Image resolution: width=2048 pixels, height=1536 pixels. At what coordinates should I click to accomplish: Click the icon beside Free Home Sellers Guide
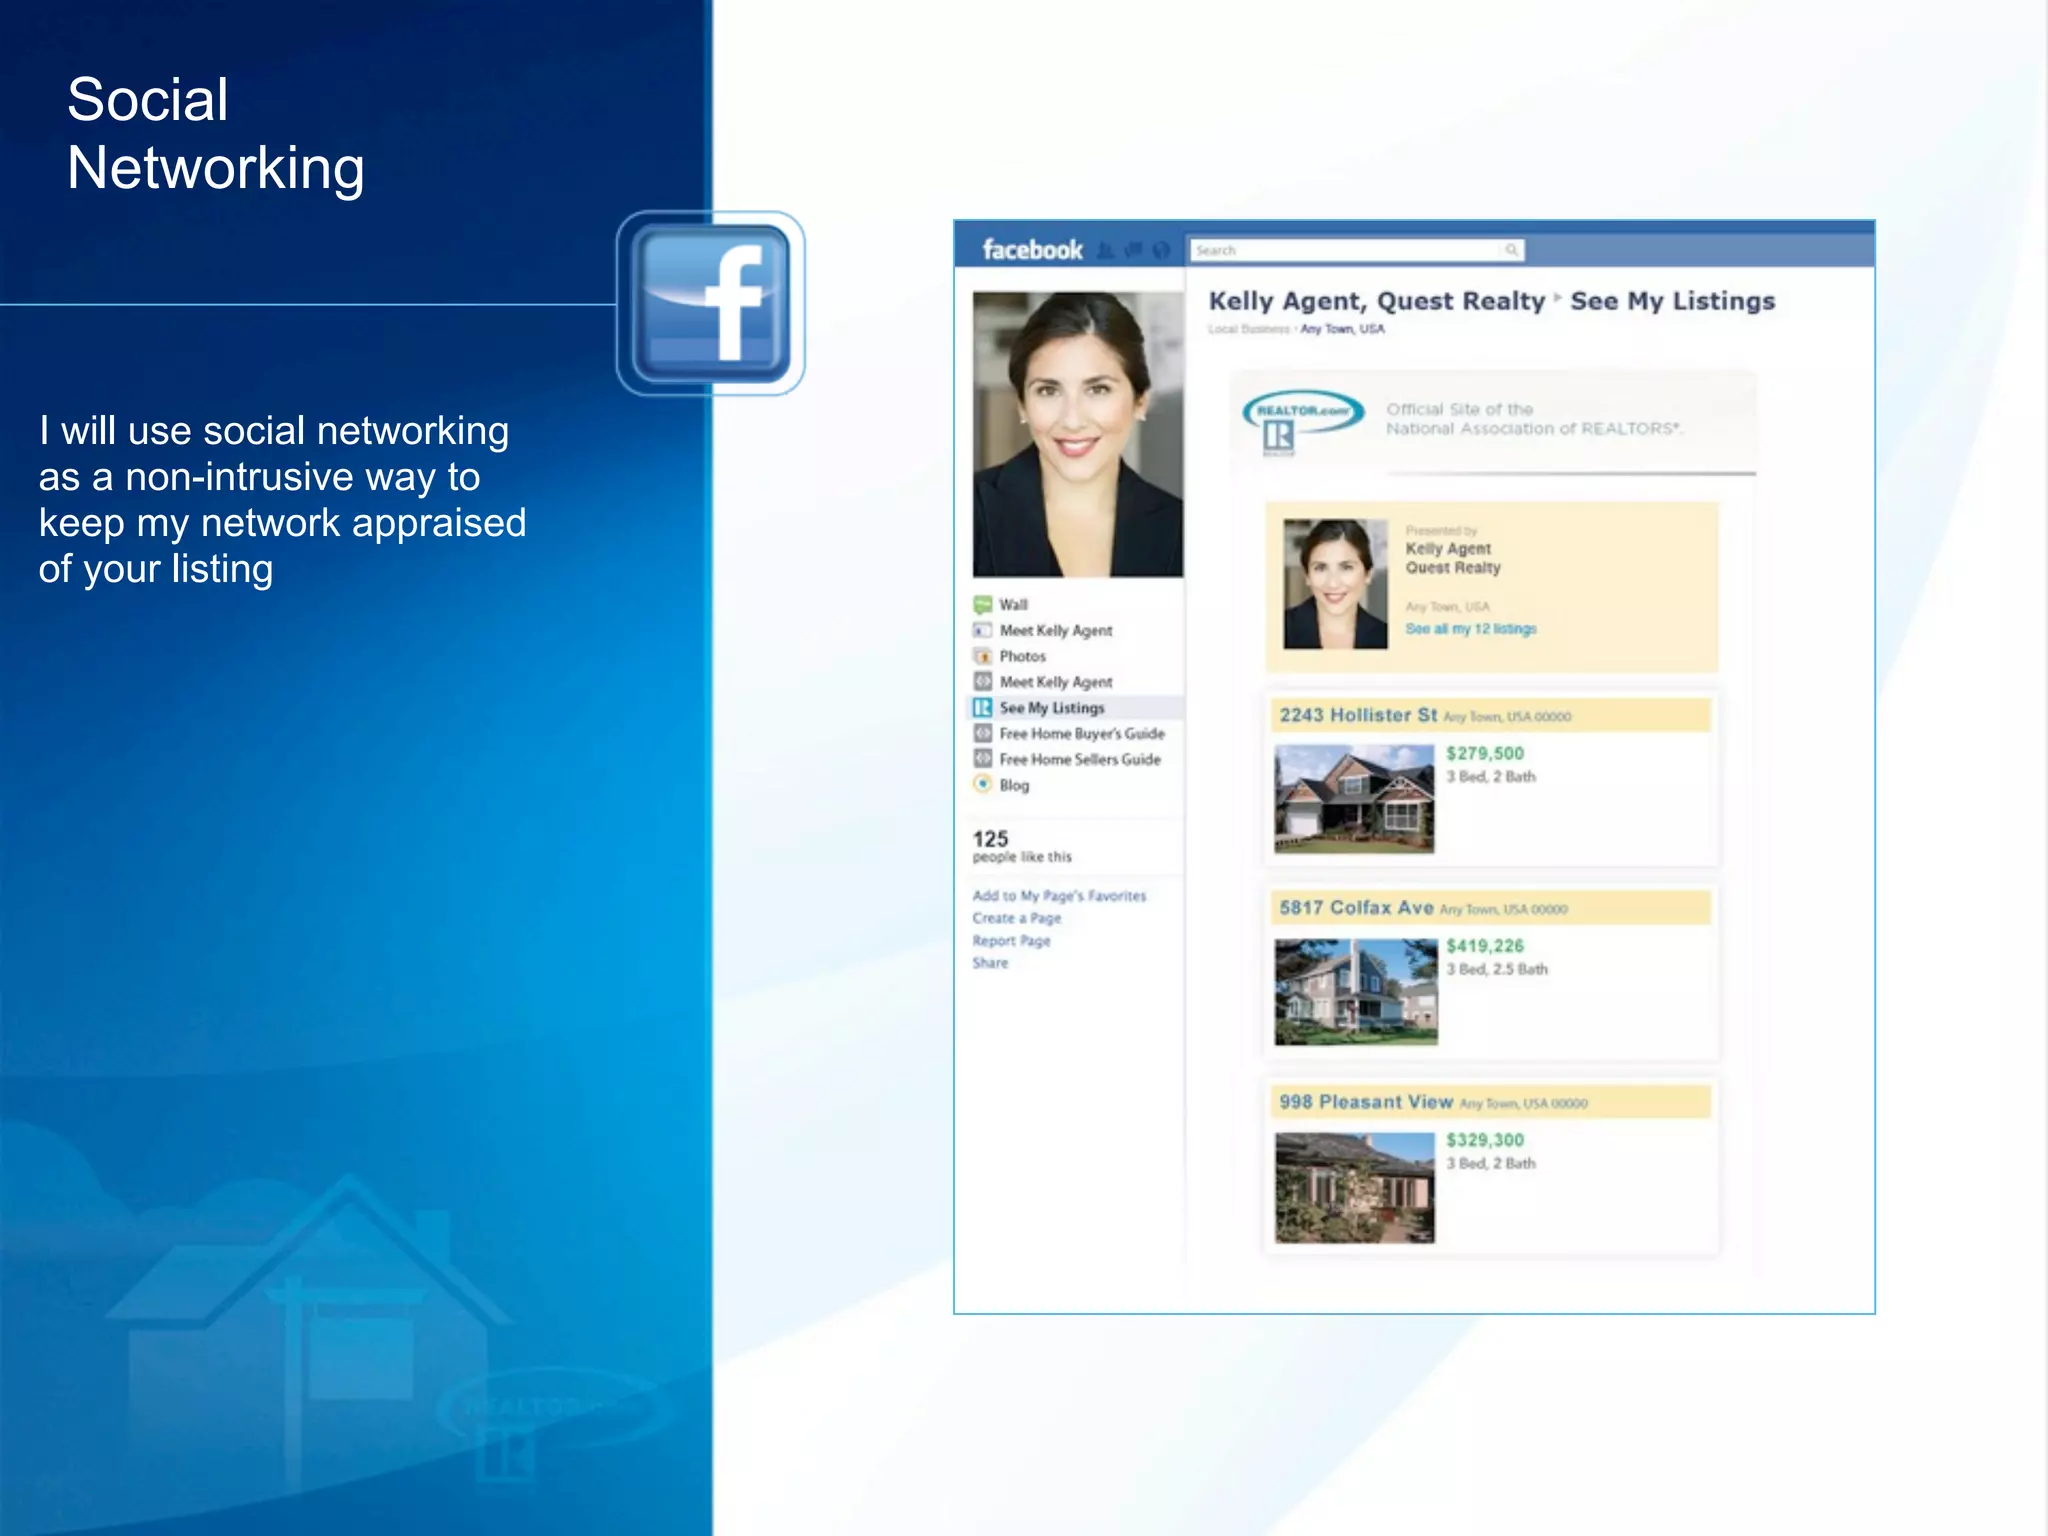click(983, 759)
